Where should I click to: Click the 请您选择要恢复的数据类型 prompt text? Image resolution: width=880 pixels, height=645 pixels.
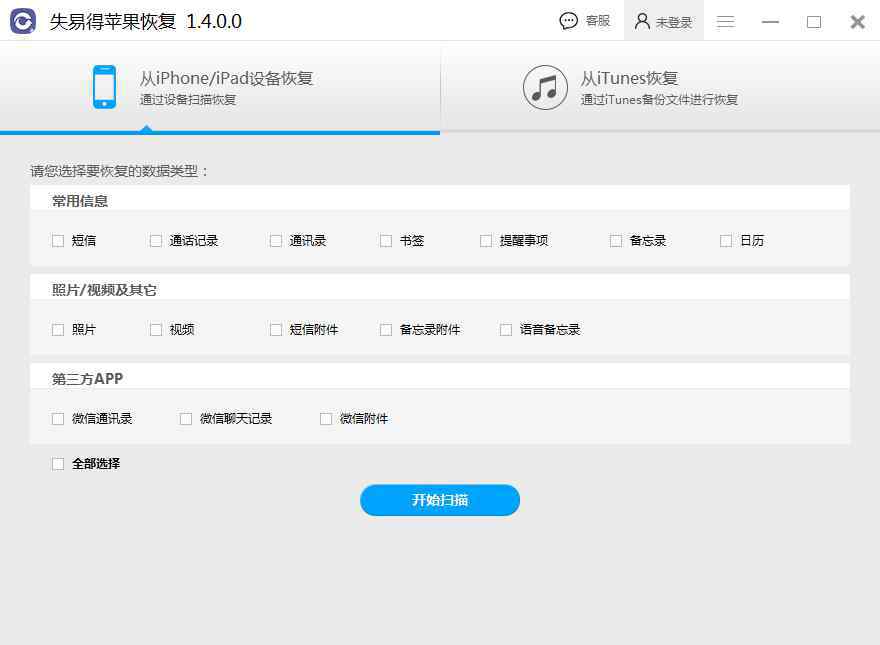(119, 171)
